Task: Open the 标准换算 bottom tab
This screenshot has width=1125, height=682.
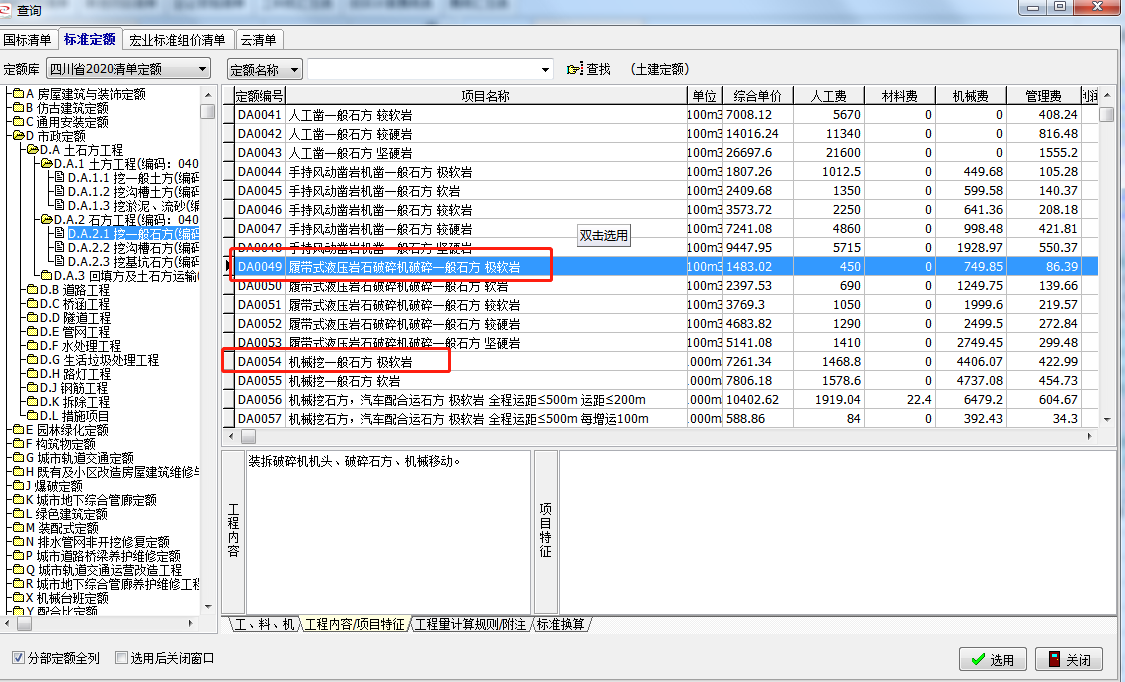Action: coord(560,624)
